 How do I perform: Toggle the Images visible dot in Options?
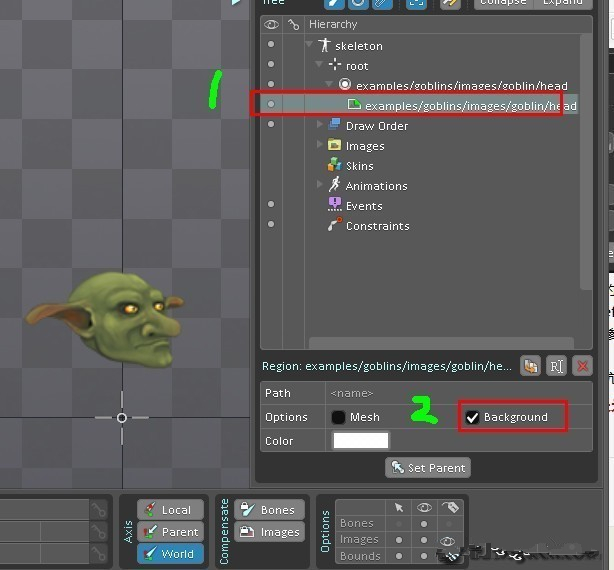point(424,540)
